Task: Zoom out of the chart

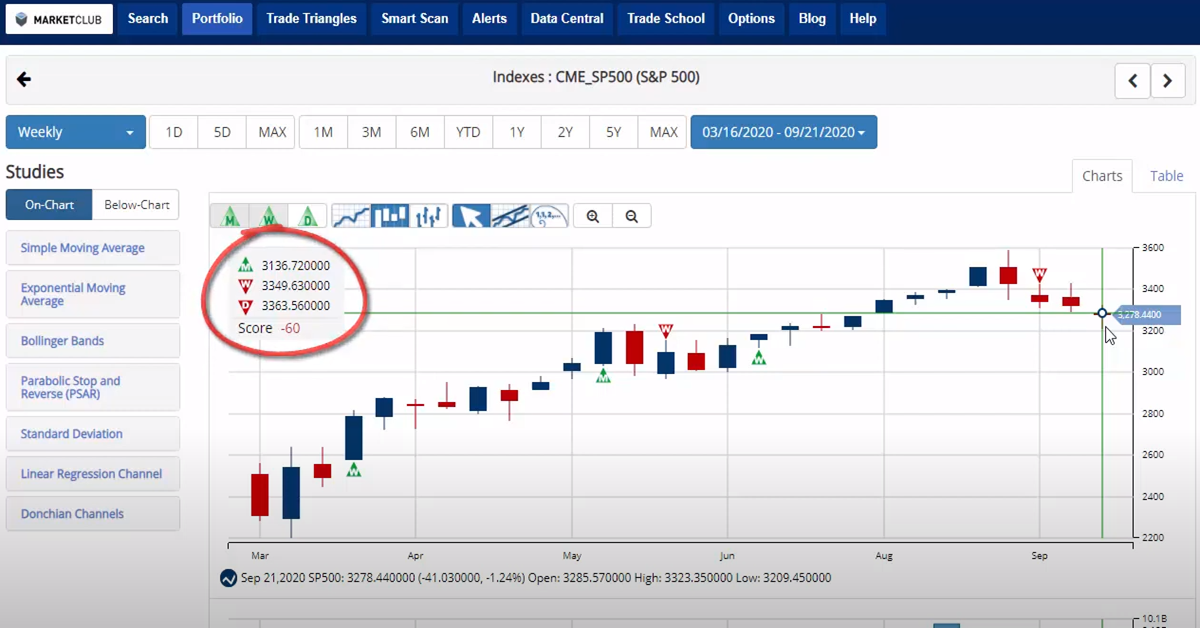Action: pyautogui.click(x=632, y=216)
